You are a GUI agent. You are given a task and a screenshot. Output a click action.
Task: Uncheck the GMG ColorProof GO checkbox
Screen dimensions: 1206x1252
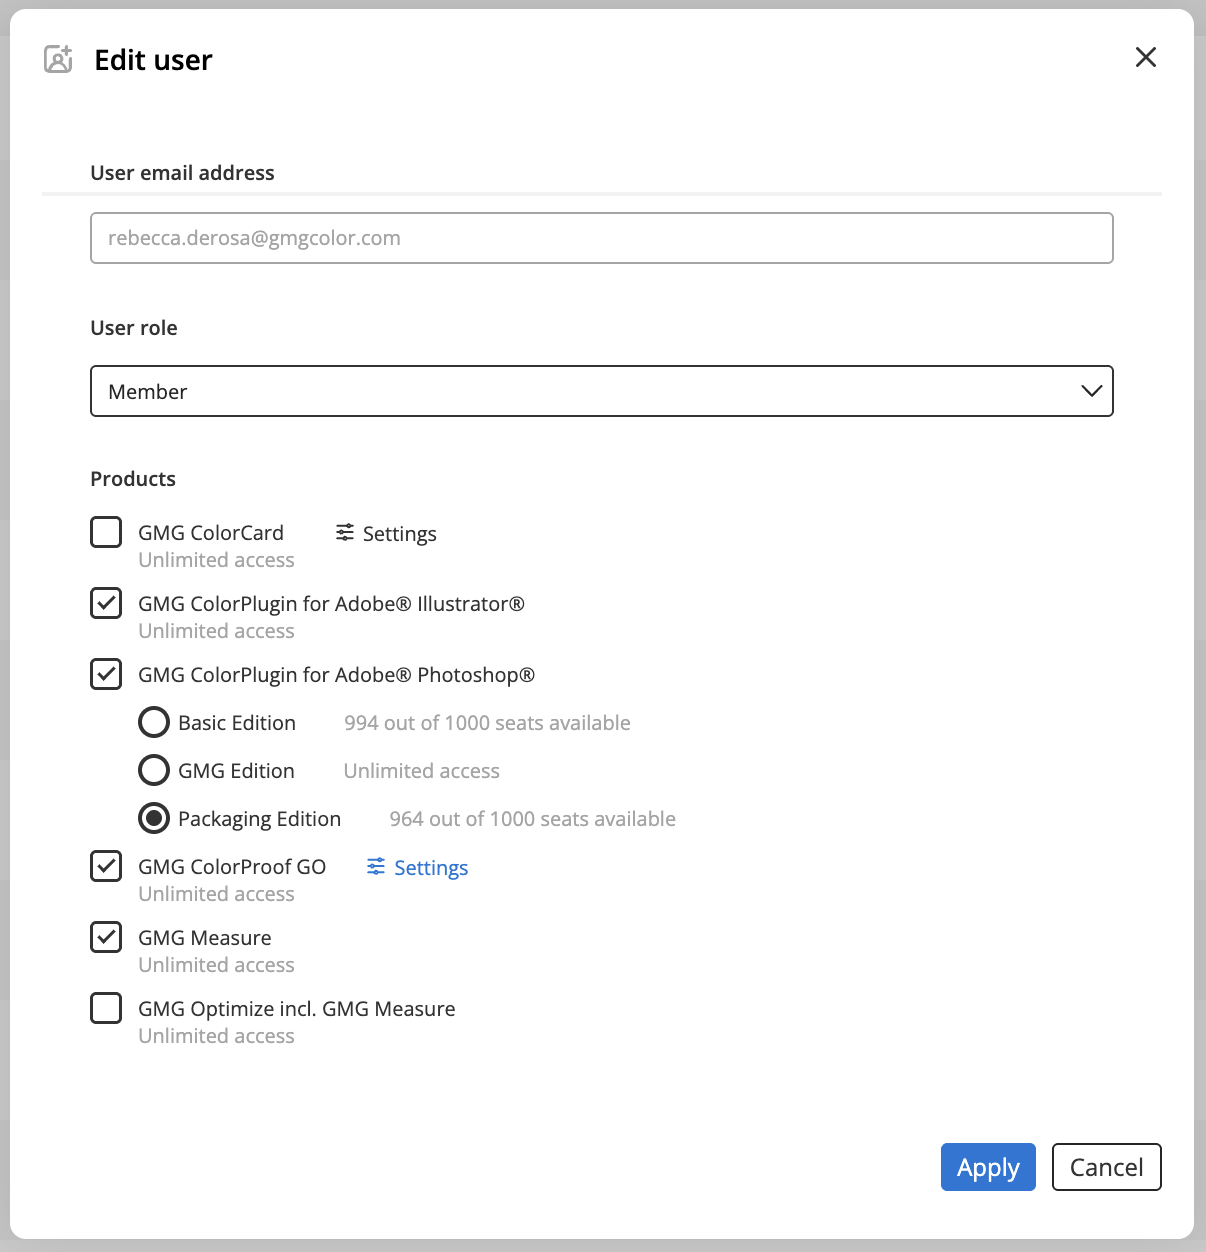tap(106, 866)
